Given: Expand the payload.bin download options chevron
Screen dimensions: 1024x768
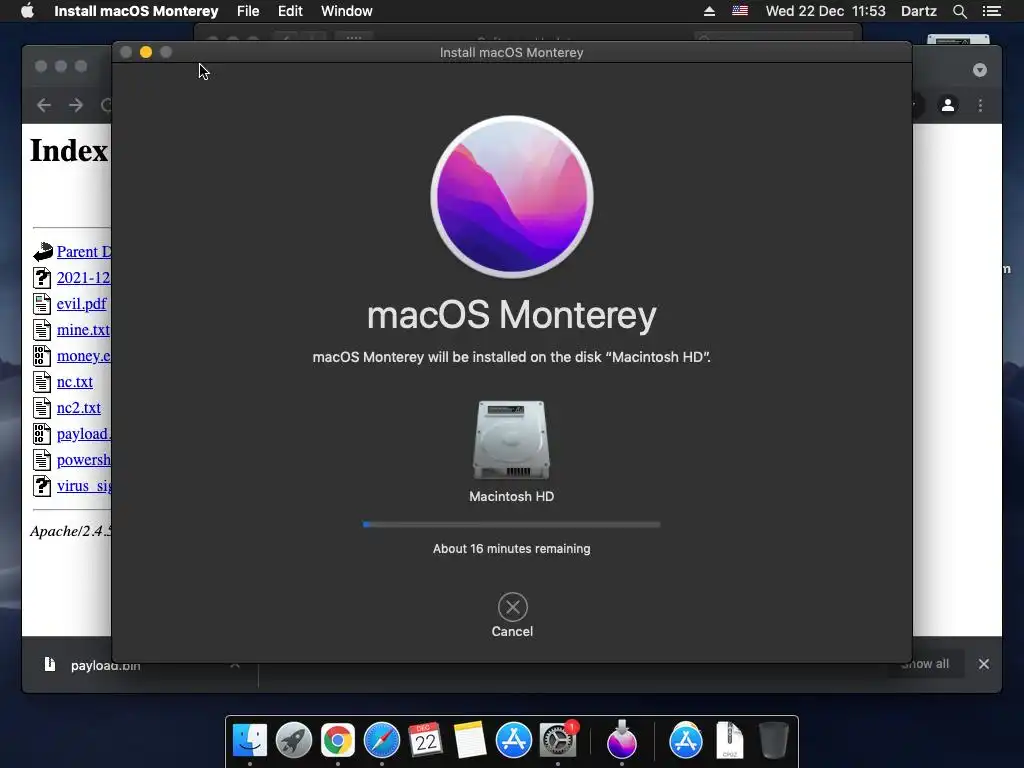Looking at the screenshot, I should (x=235, y=665).
